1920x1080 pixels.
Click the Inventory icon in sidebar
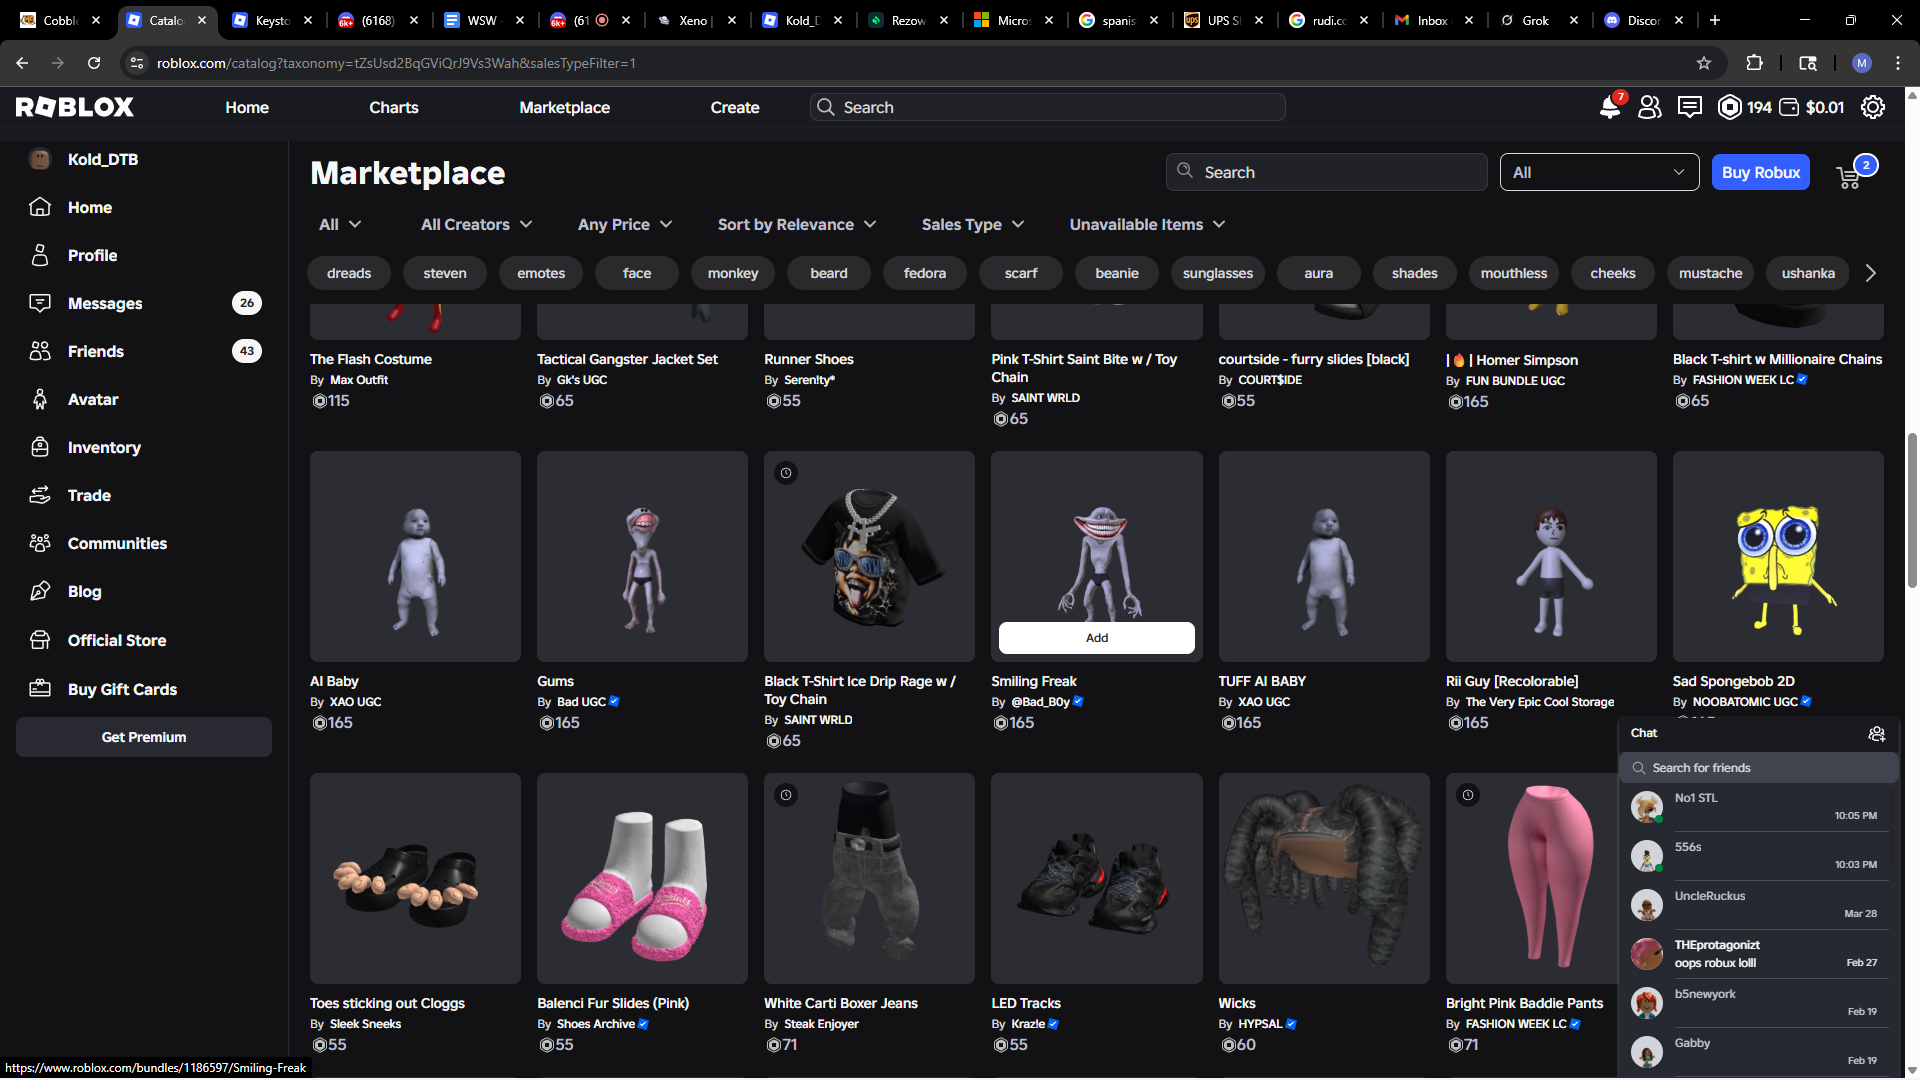click(40, 447)
